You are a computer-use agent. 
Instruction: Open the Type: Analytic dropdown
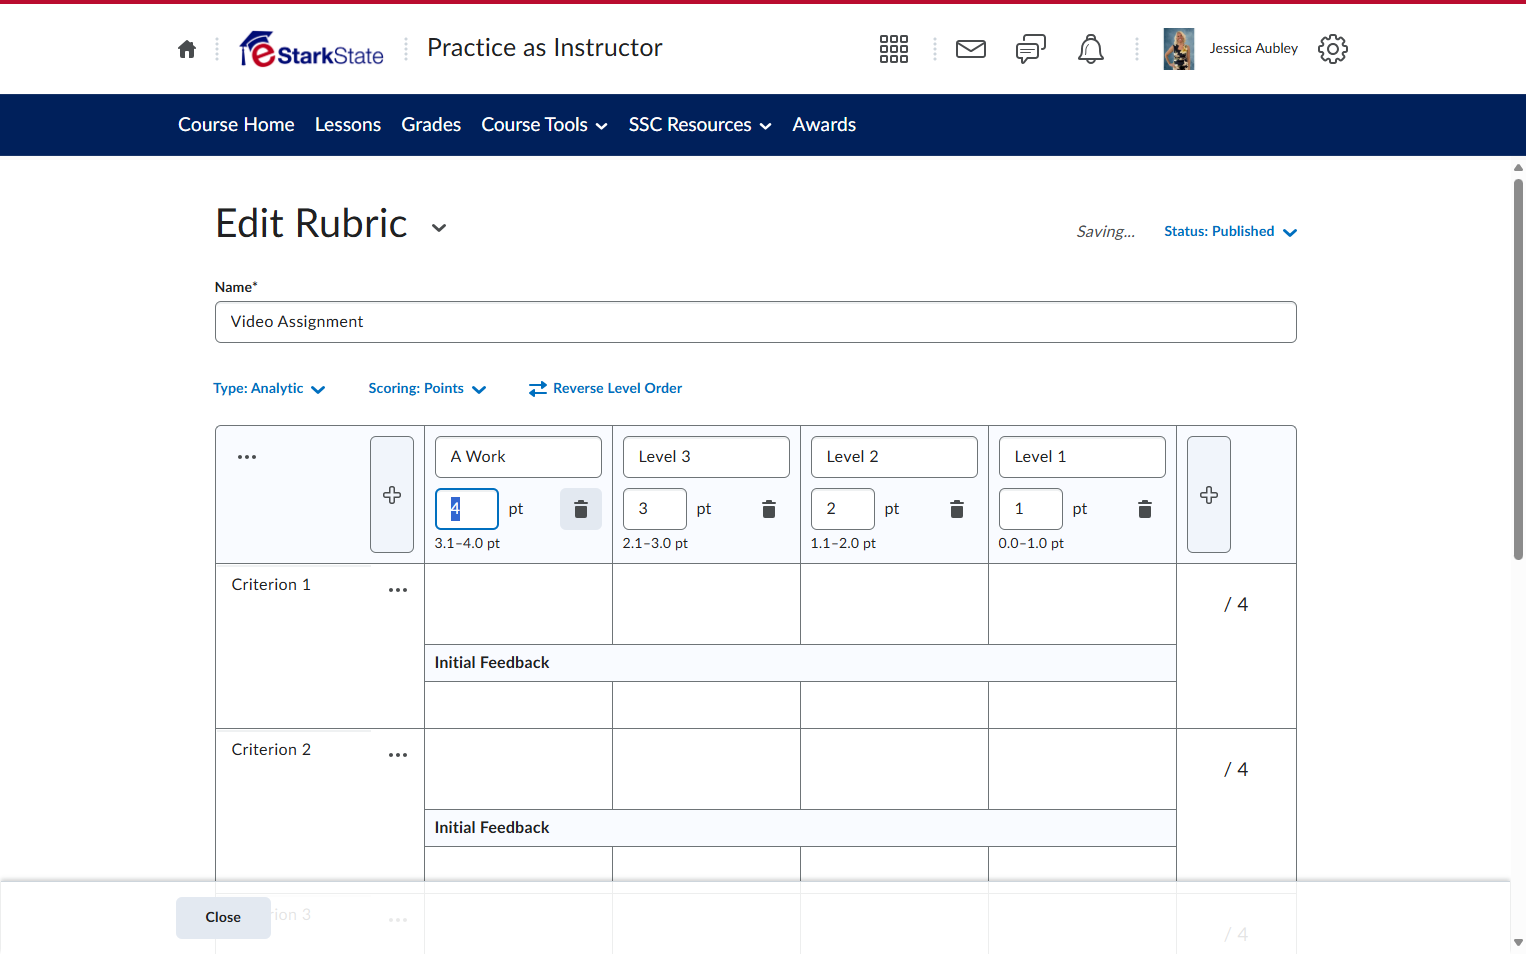pos(269,389)
